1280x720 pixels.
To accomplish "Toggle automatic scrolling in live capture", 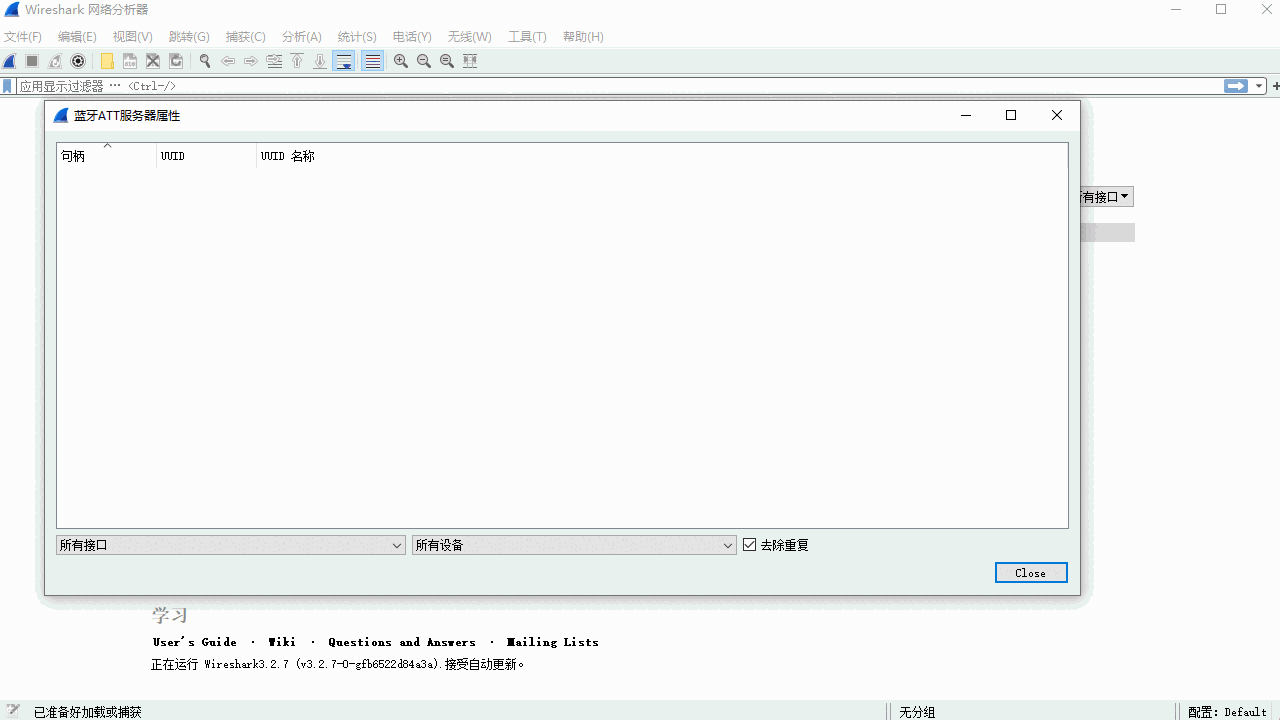I will 343,60.
